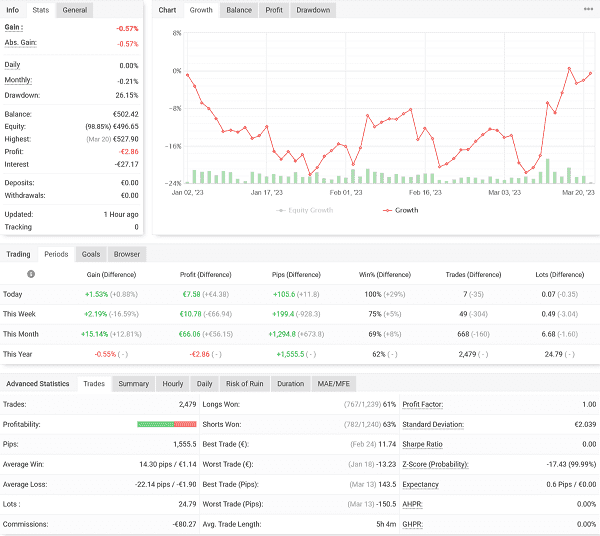Switch to the Periods tab
Image resolution: width=600 pixels, height=536 pixels.
coord(56,254)
